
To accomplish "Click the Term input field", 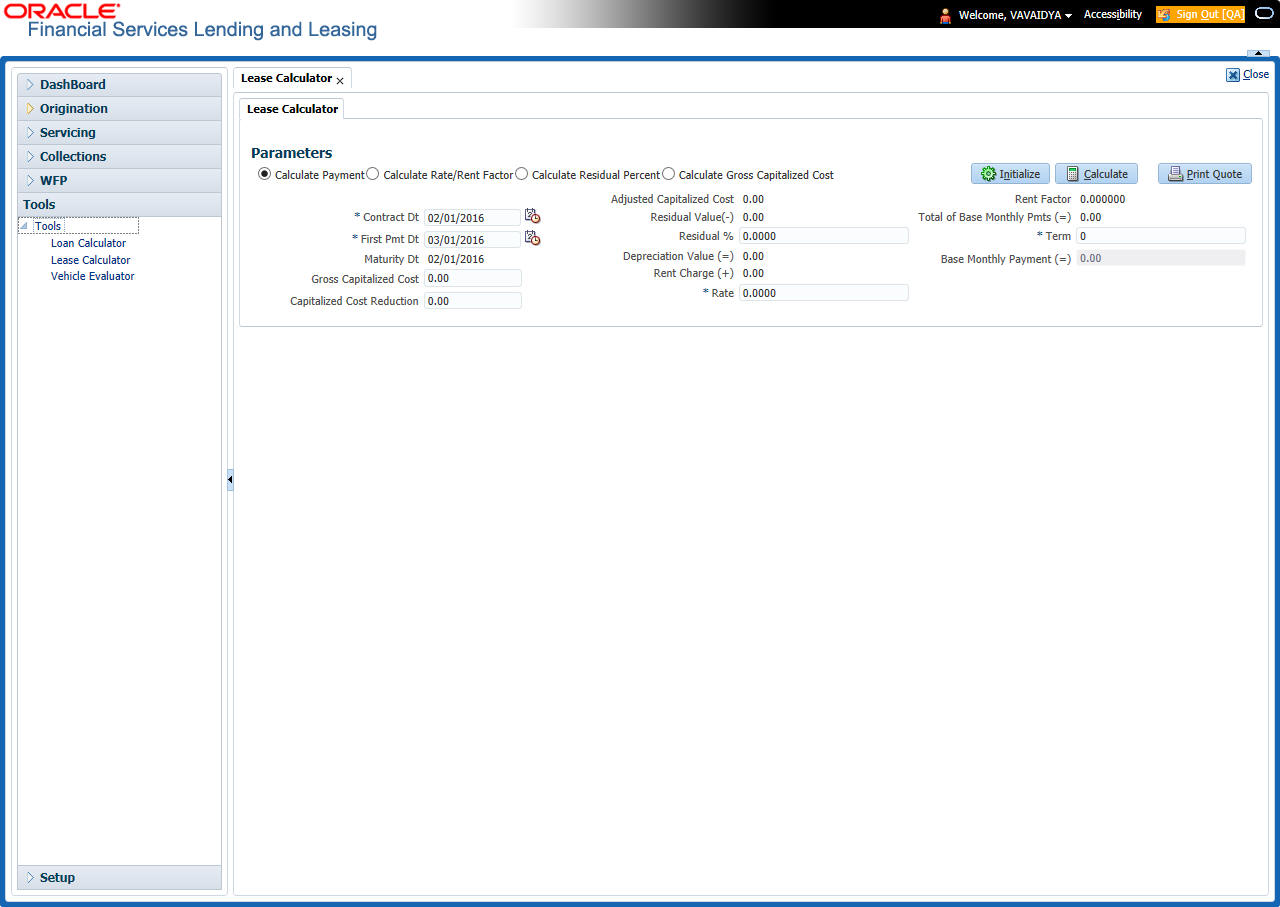I will tap(1161, 236).
